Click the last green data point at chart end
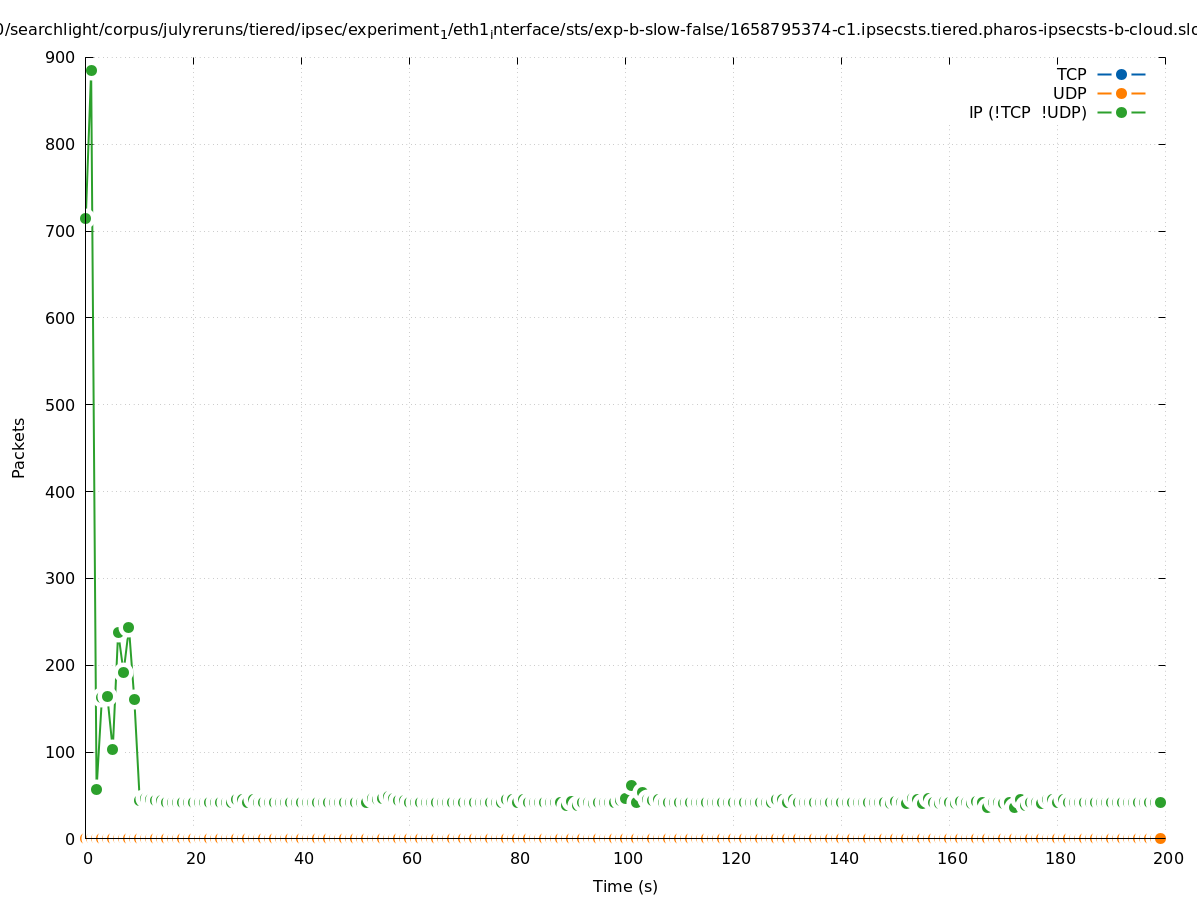Viewport: 1197px width, 900px height. coord(1160,802)
